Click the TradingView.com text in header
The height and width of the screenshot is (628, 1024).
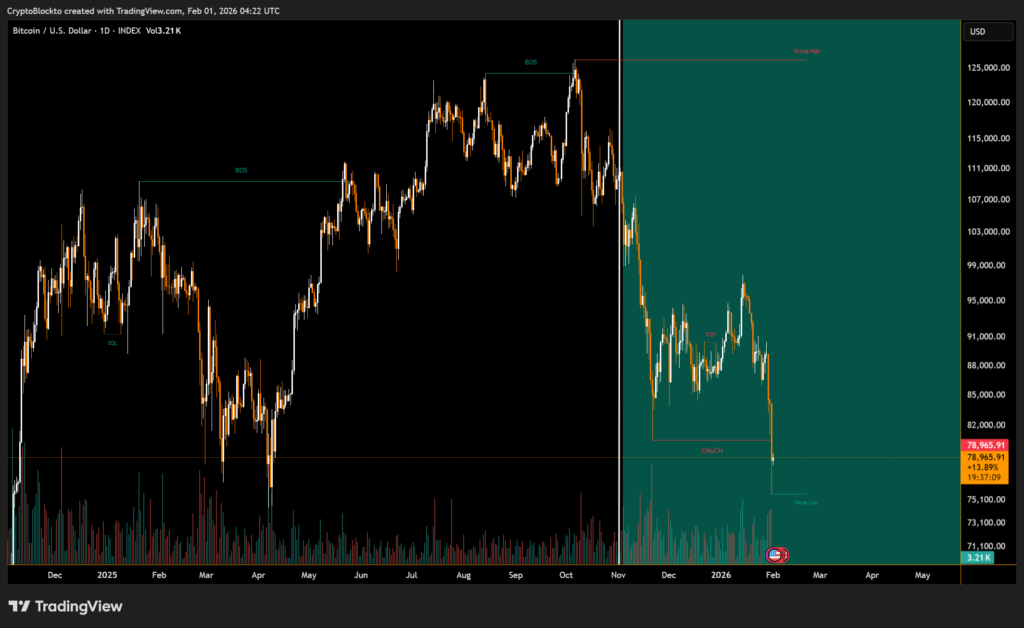coord(134,10)
